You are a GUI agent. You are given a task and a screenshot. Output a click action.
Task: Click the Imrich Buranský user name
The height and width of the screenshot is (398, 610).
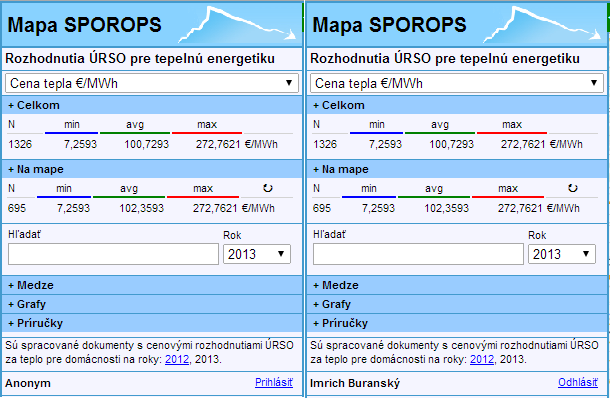coord(355,383)
